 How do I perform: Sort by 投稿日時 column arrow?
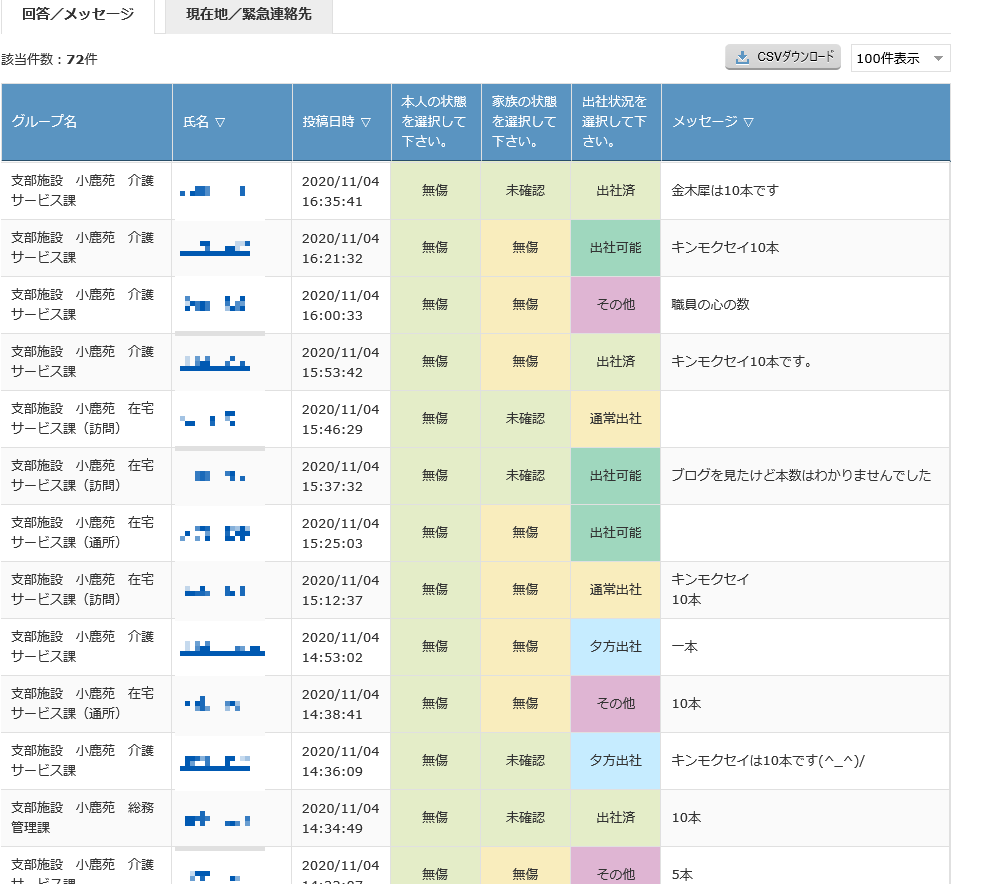click(x=366, y=122)
